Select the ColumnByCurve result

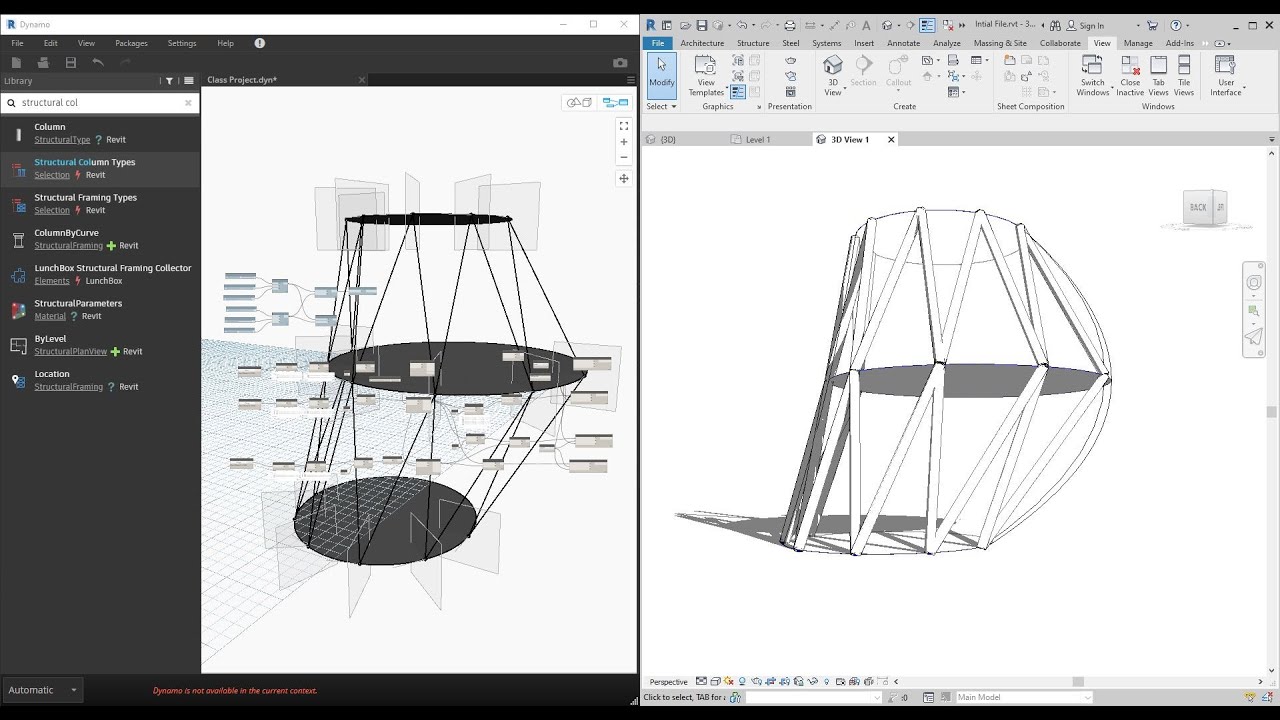coord(100,239)
